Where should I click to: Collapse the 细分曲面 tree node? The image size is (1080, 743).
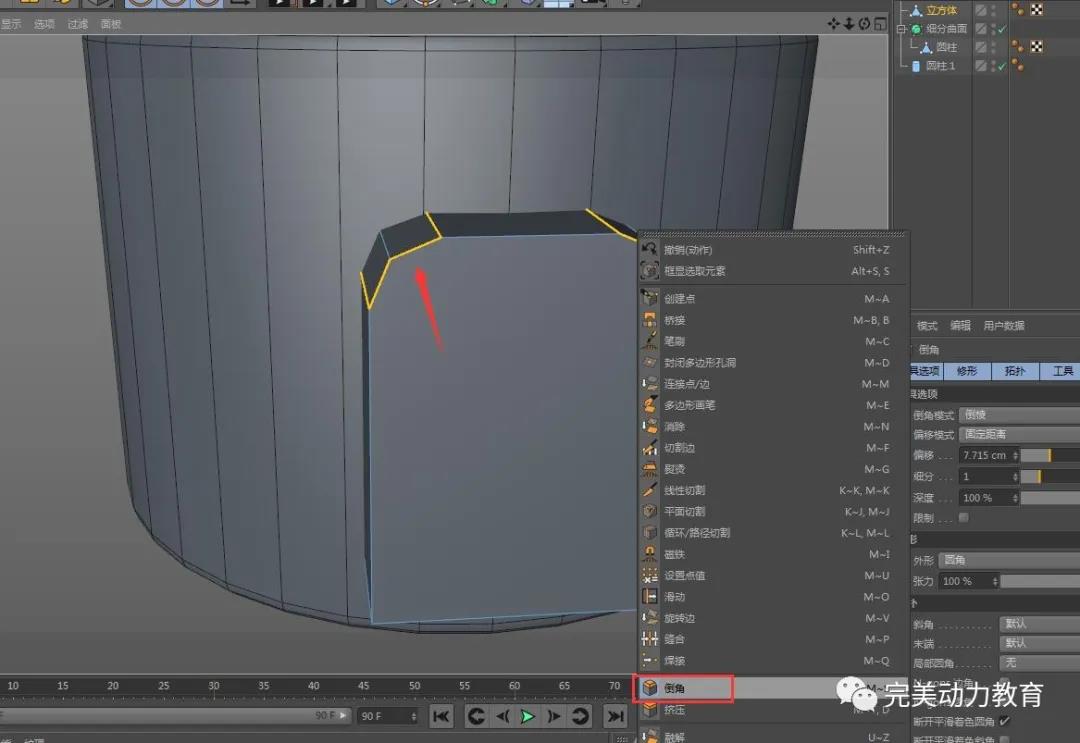pos(901,29)
